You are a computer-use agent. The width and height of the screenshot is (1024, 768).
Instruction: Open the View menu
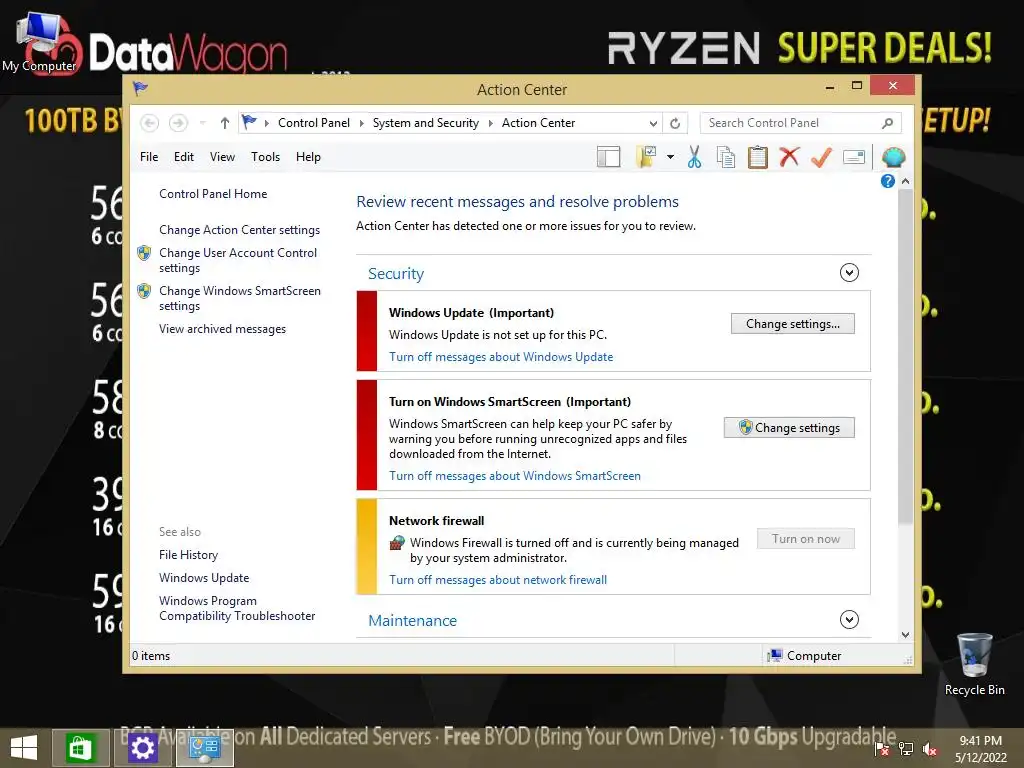(x=222, y=157)
